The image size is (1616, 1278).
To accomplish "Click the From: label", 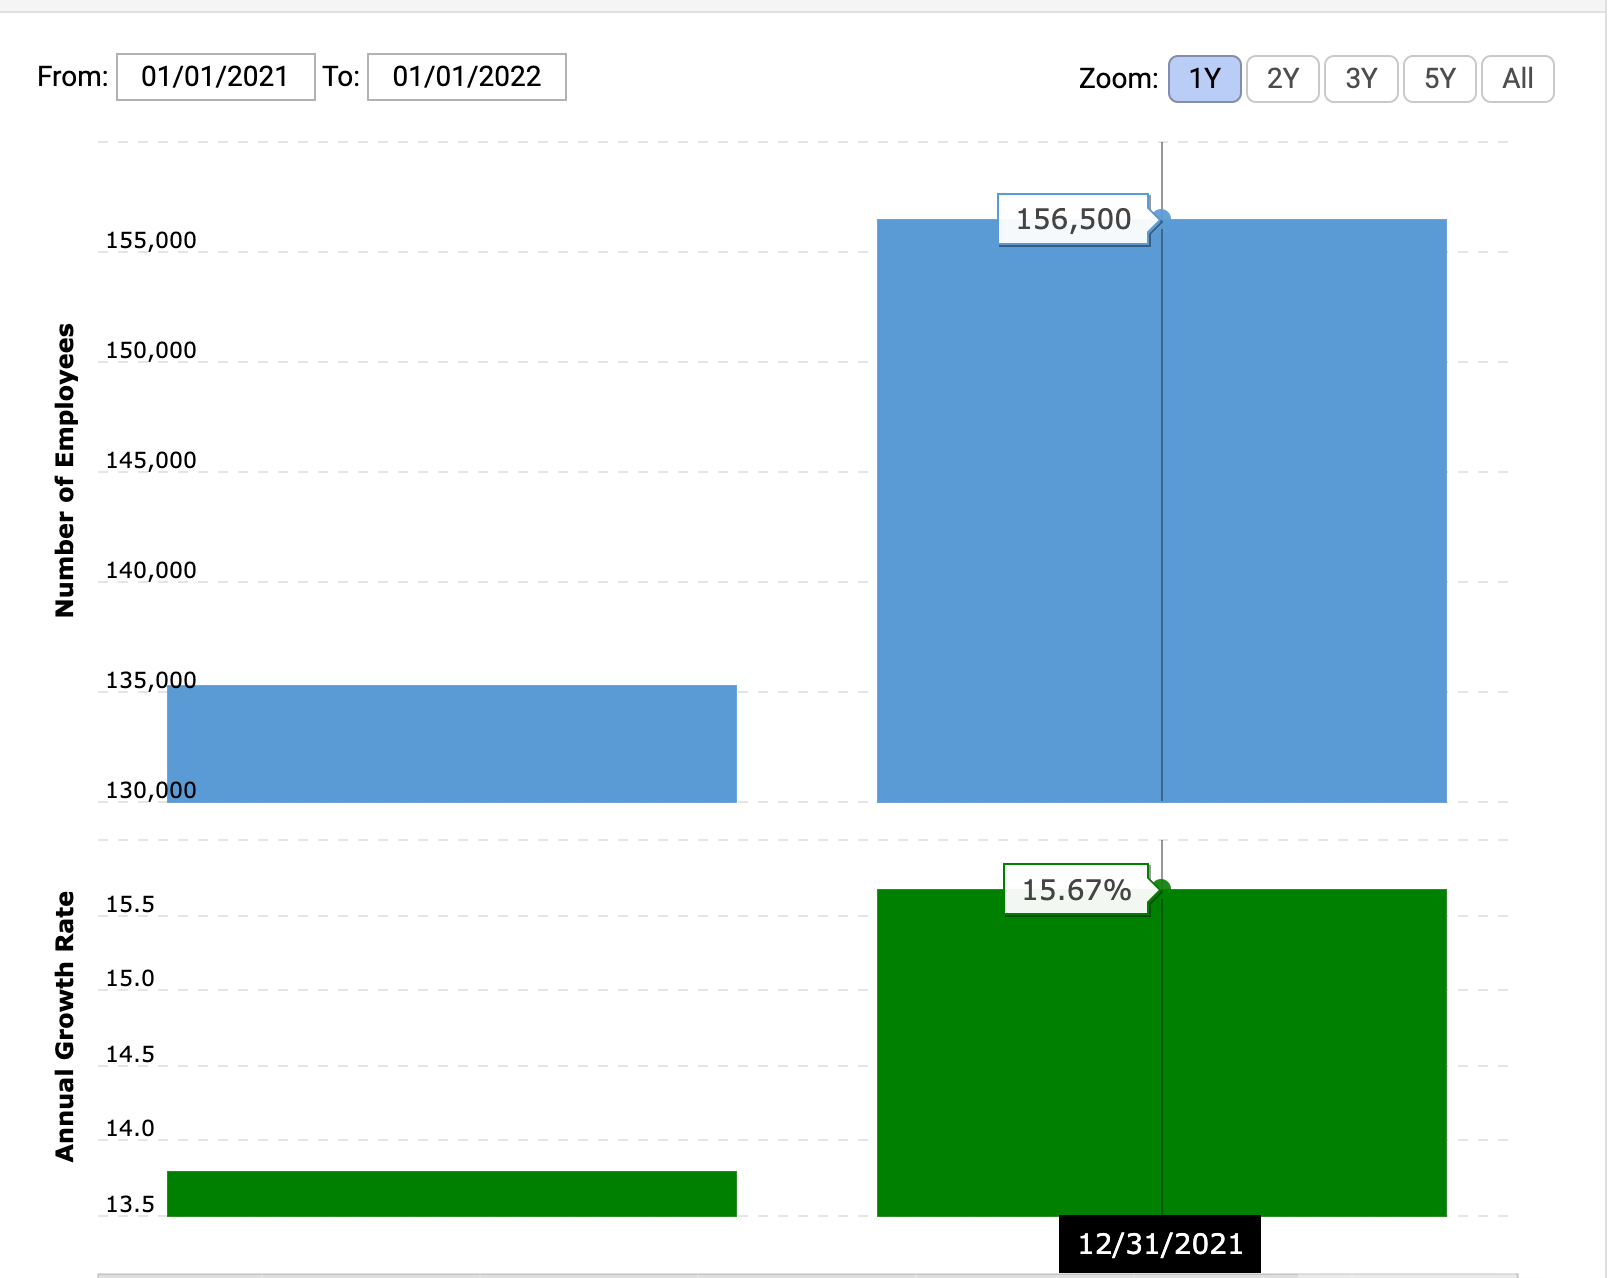I will (x=72, y=77).
